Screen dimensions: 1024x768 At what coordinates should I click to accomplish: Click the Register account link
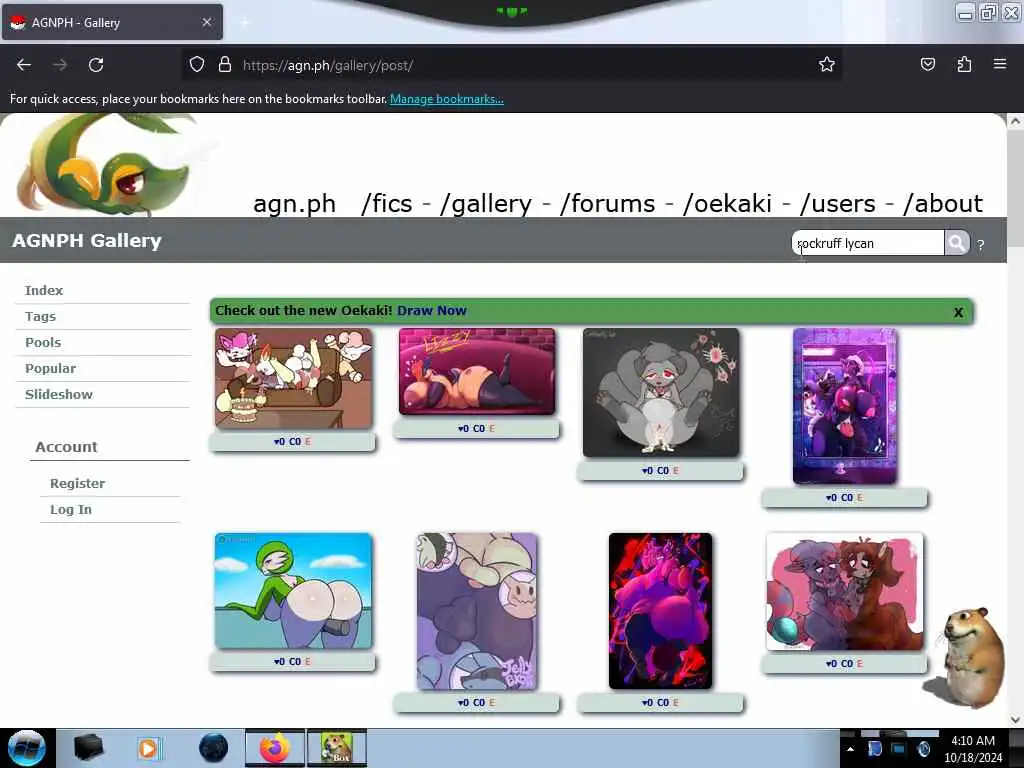click(77, 484)
